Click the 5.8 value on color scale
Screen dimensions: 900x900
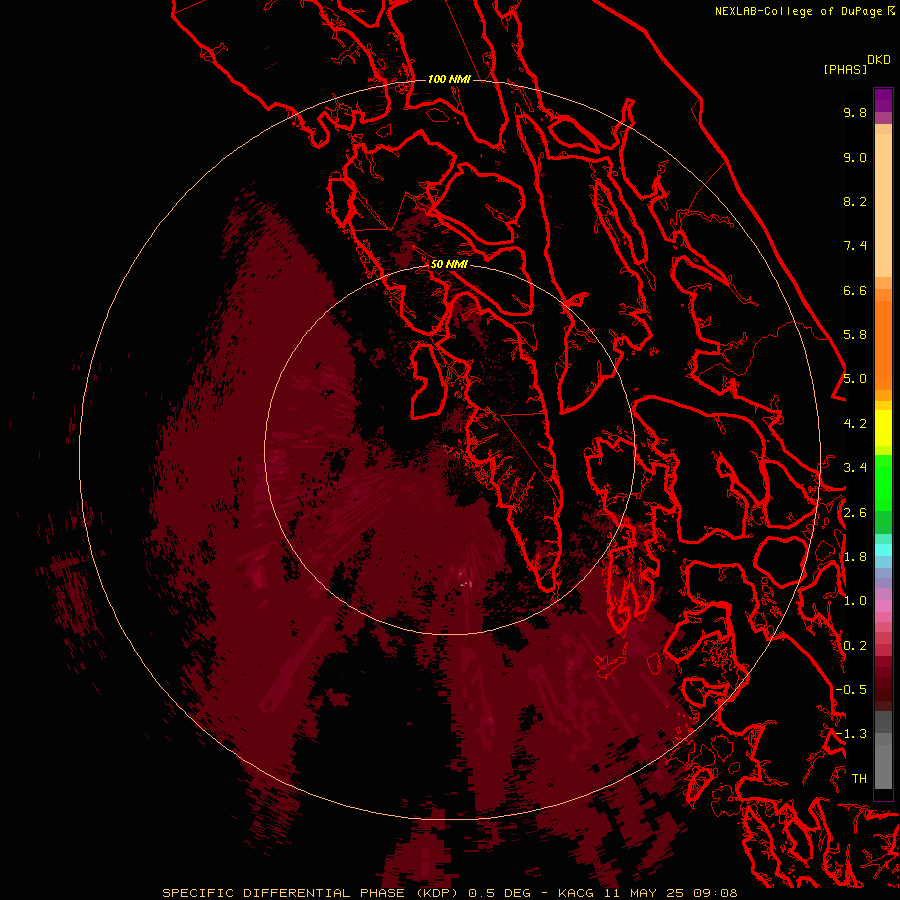pyautogui.click(x=855, y=335)
